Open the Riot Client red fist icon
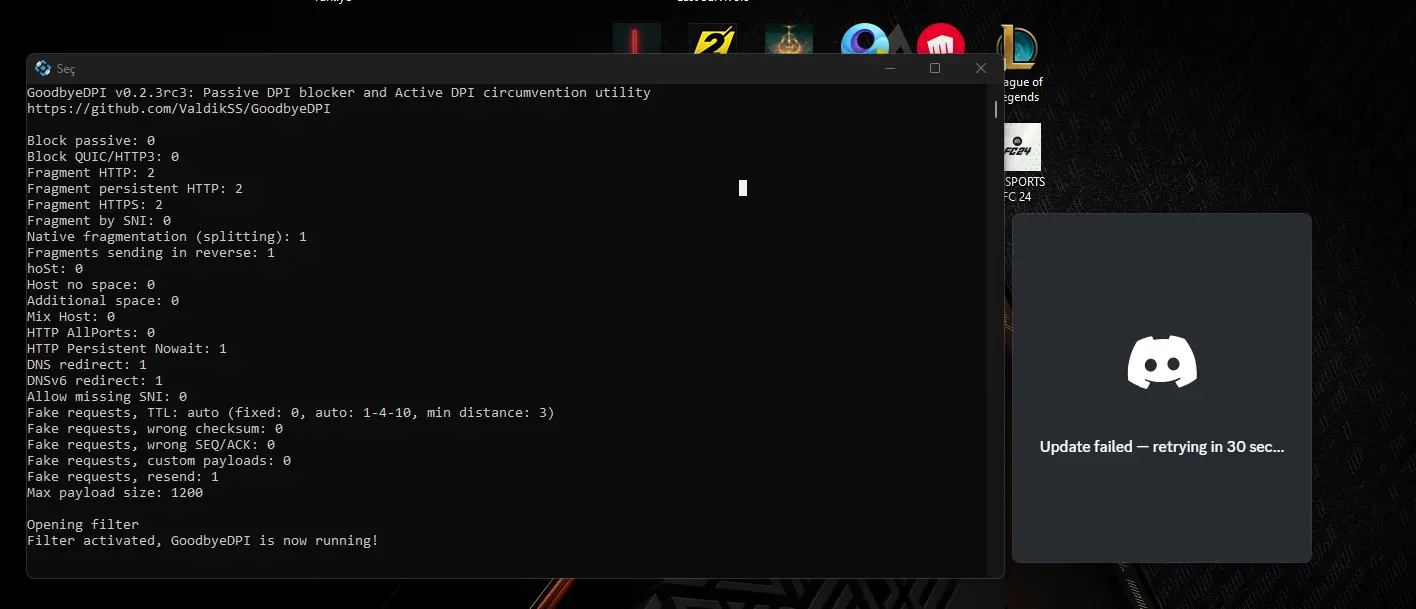Image resolution: width=1416 pixels, height=609 pixels. point(941,40)
